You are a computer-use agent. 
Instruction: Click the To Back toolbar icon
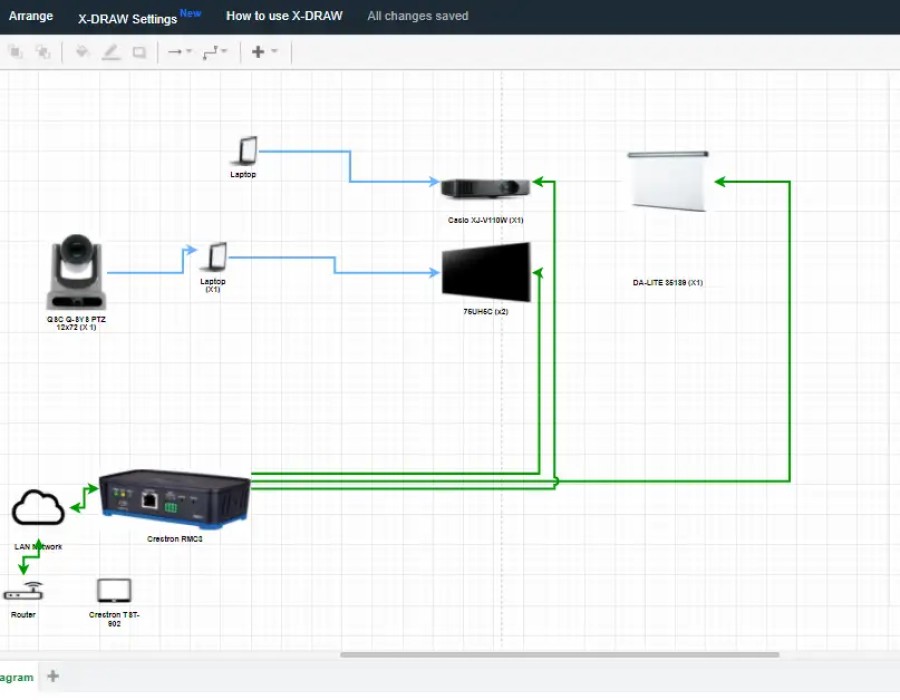[43, 52]
